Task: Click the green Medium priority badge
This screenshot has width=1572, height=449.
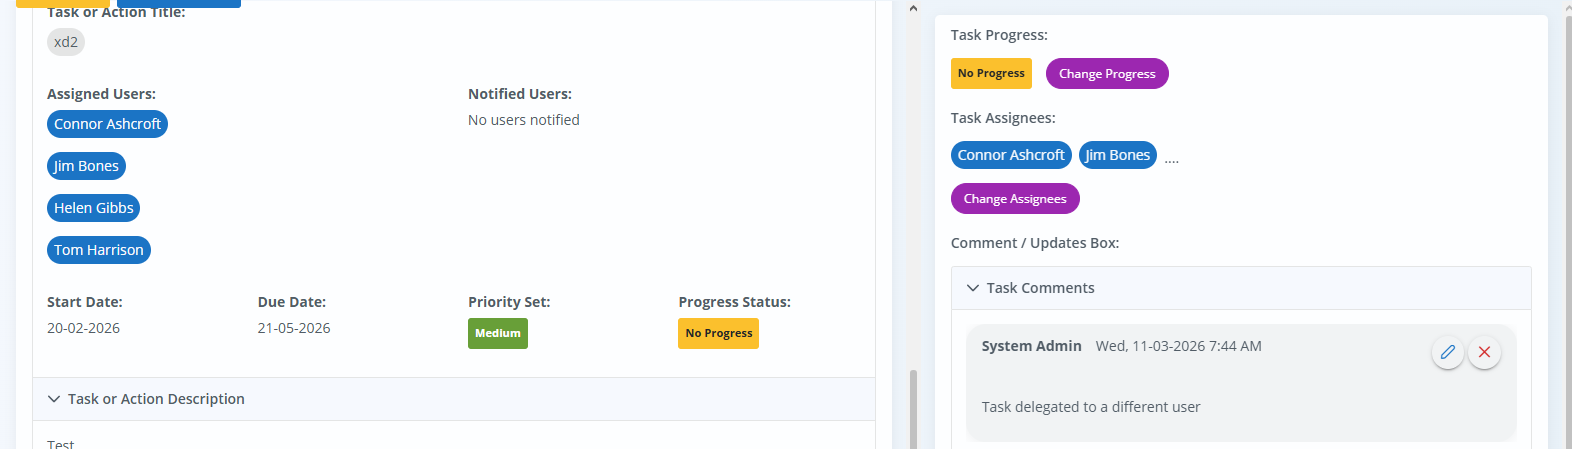Action: 497,333
